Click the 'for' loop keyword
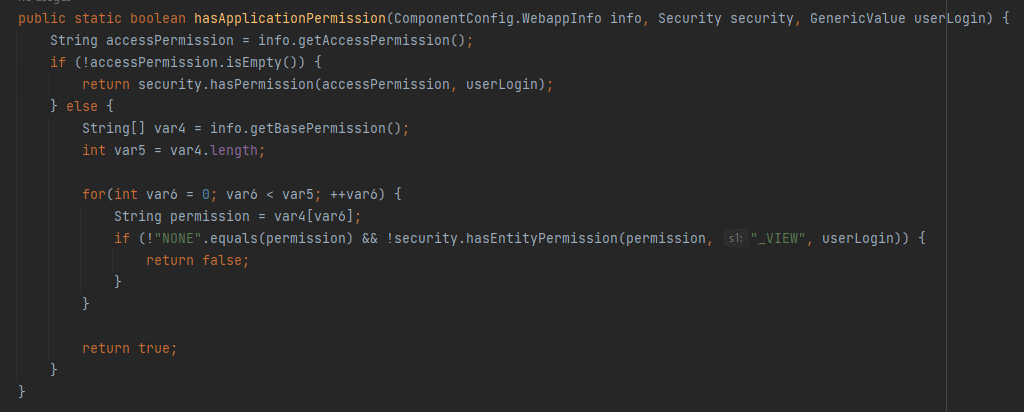Screen dimensions: 1024x412 (x=94, y=195)
